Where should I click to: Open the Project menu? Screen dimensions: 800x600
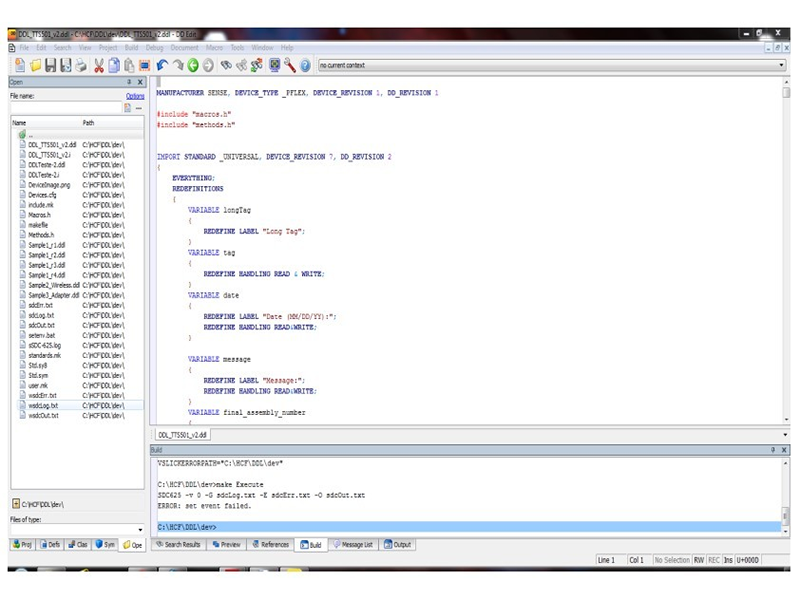coord(108,47)
